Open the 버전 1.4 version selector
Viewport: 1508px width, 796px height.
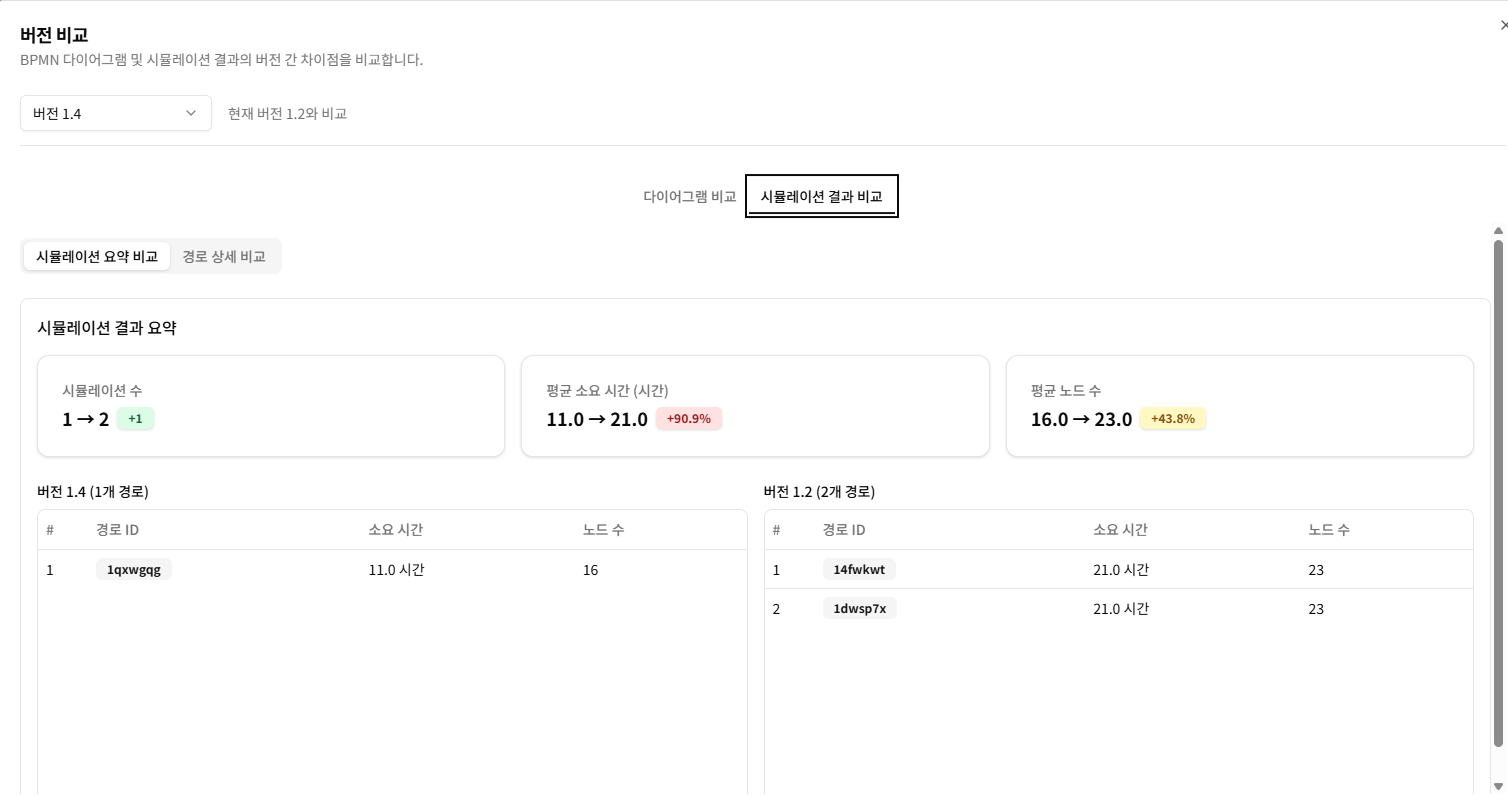click(x=115, y=113)
